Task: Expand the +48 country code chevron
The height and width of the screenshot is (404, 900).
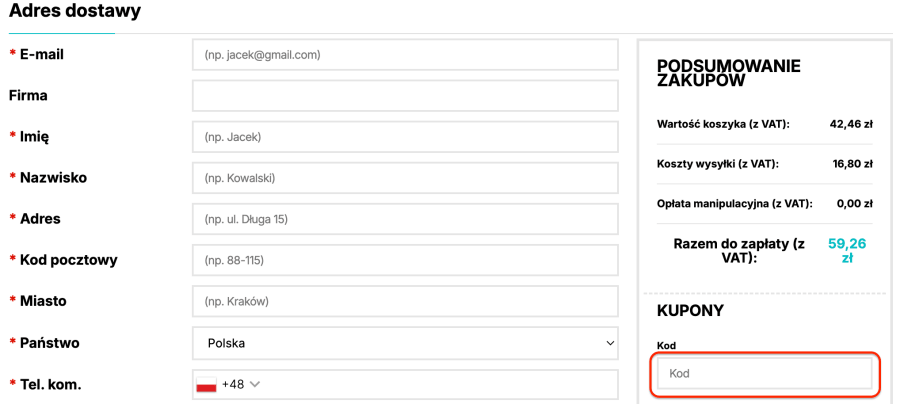Action: click(255, 384)
